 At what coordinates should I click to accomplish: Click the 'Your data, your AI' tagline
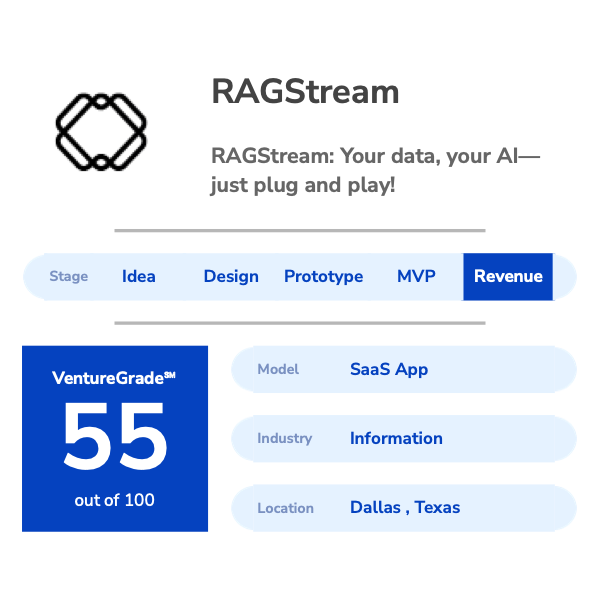point(375,170)
